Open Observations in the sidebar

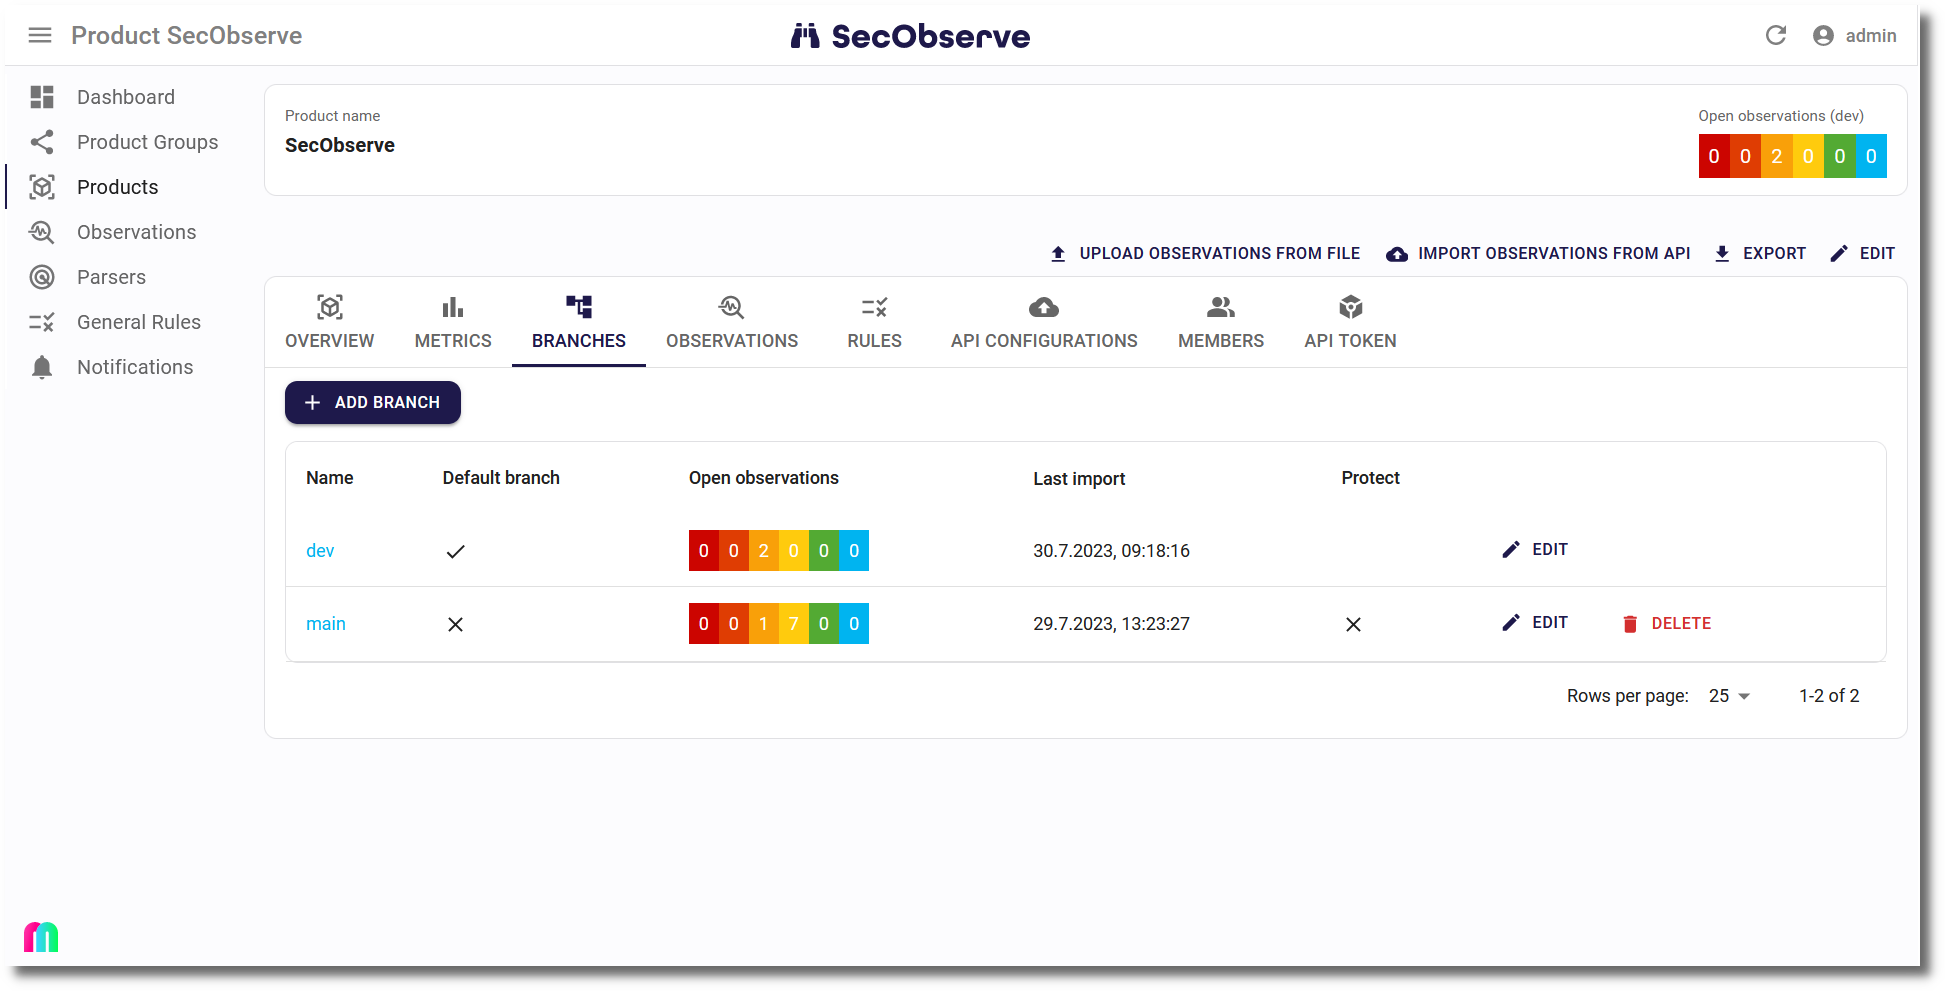[x=136, y=232]
